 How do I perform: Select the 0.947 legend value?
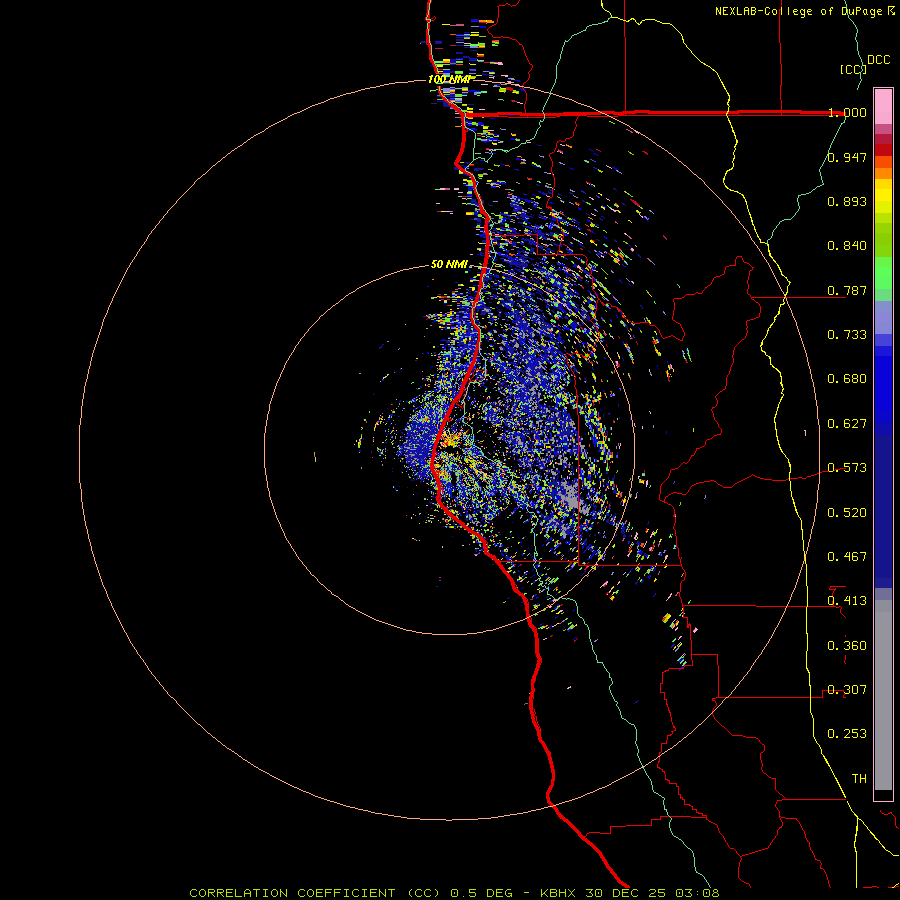847,157
